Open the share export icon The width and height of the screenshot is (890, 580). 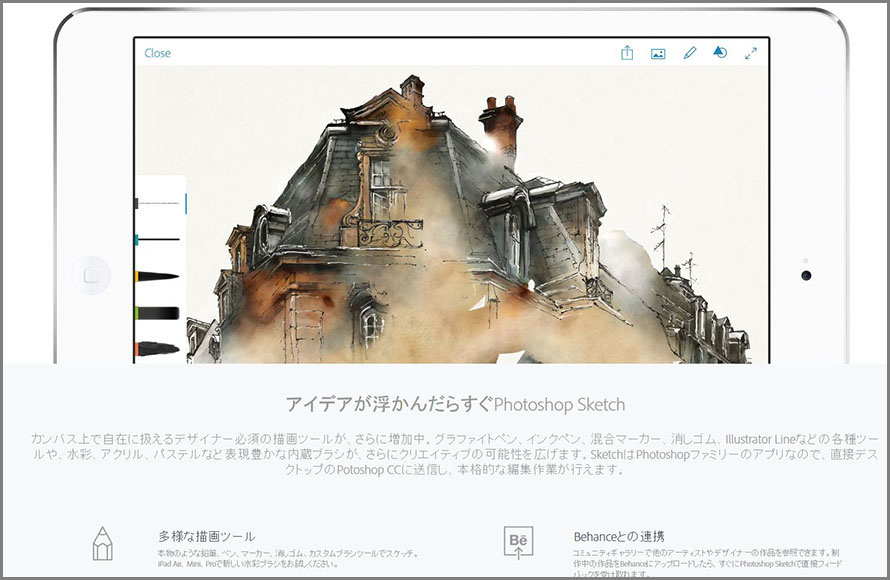(627, 53)
